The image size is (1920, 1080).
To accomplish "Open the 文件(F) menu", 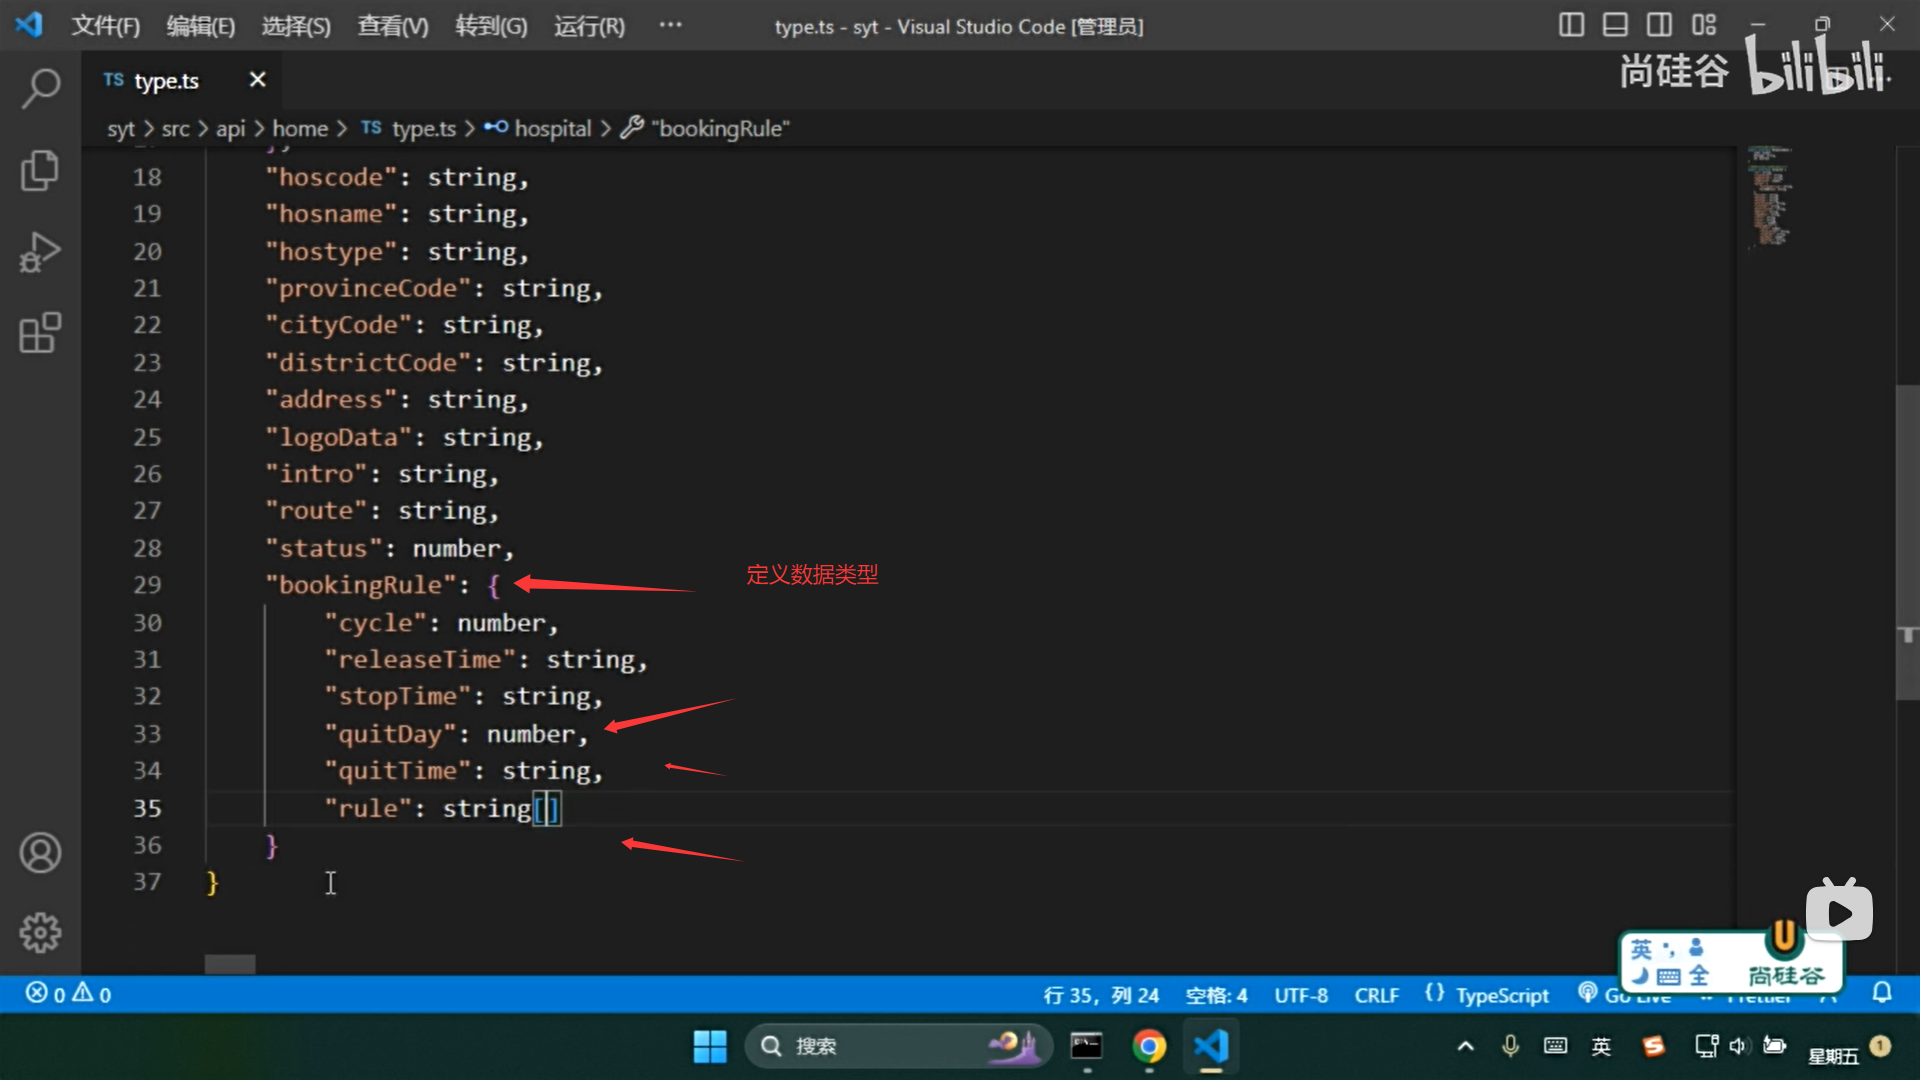I will (105, 26).
